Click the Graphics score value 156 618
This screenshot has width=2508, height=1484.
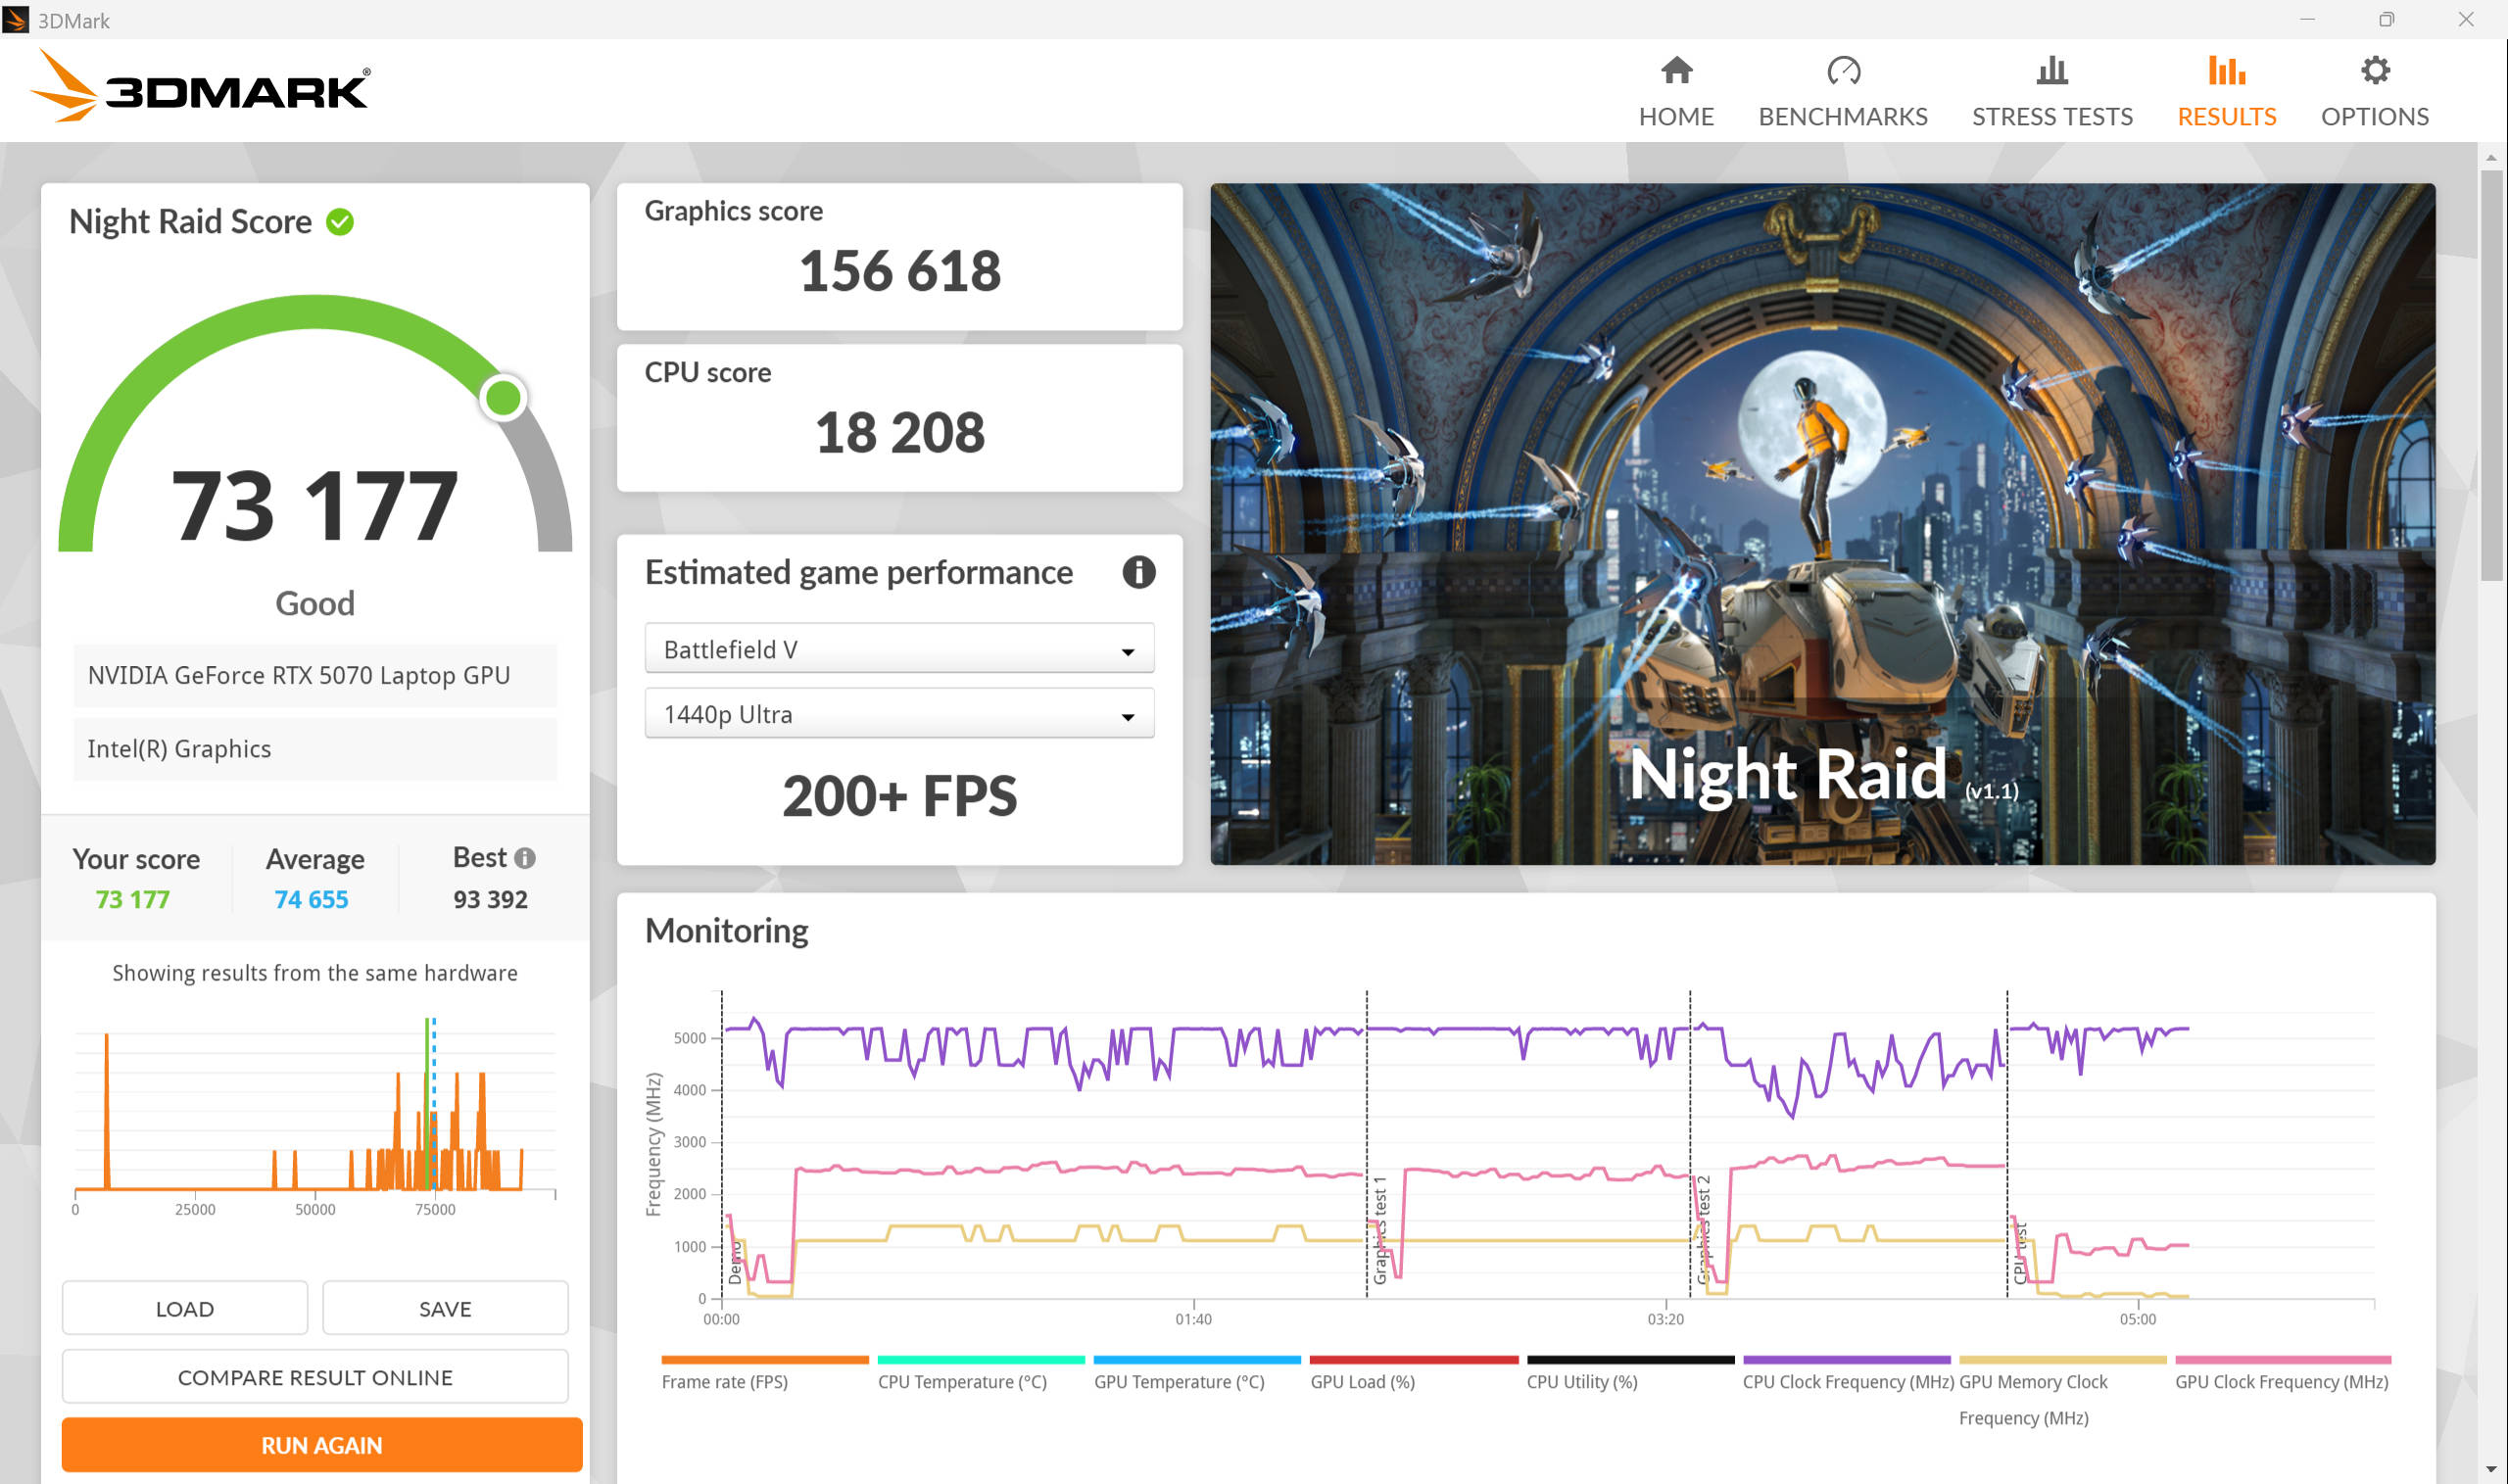(899, 271)
